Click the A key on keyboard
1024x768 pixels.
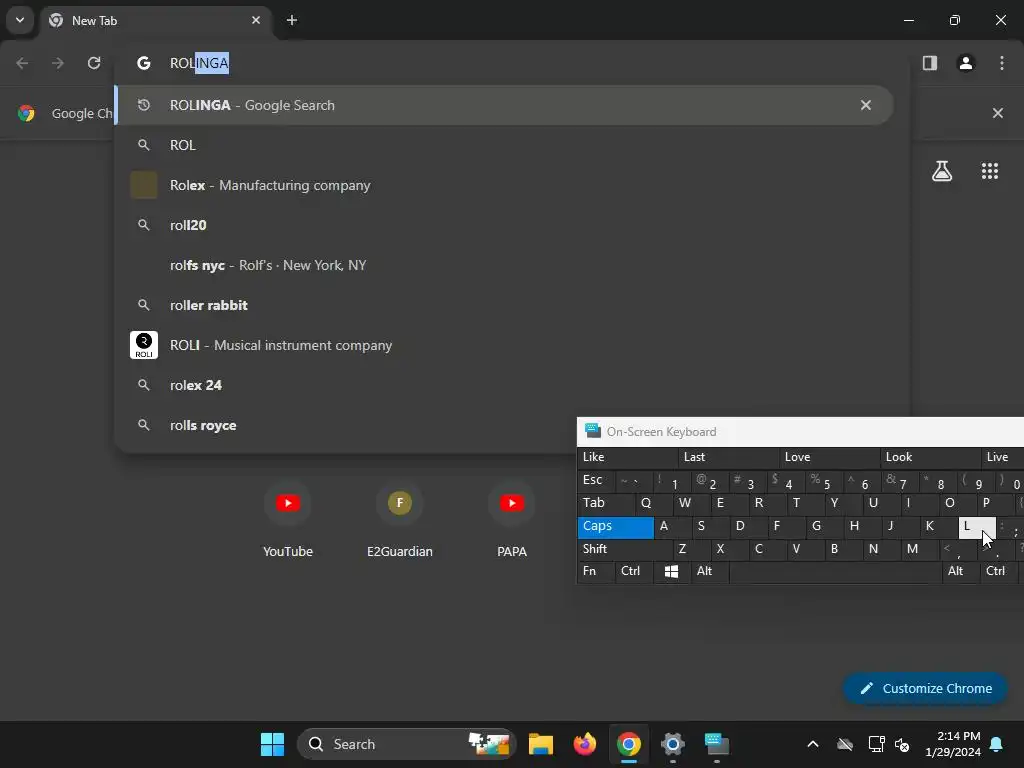pos(673,527)
